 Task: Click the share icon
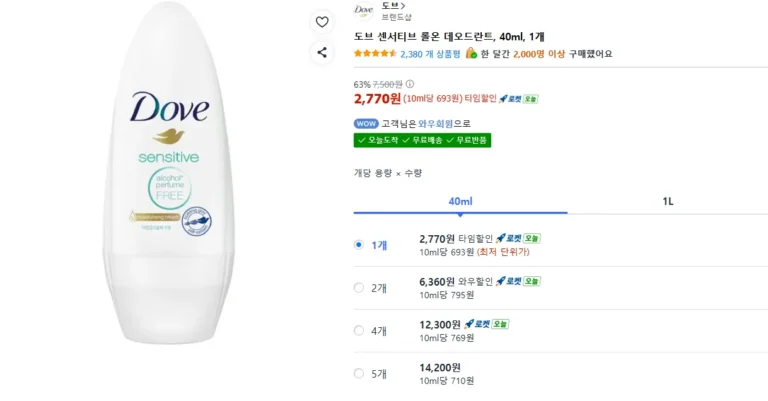[322, 52]
